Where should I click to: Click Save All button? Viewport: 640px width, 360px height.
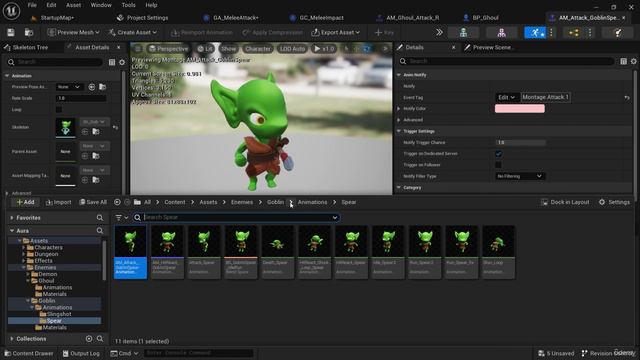coord(93,202)
